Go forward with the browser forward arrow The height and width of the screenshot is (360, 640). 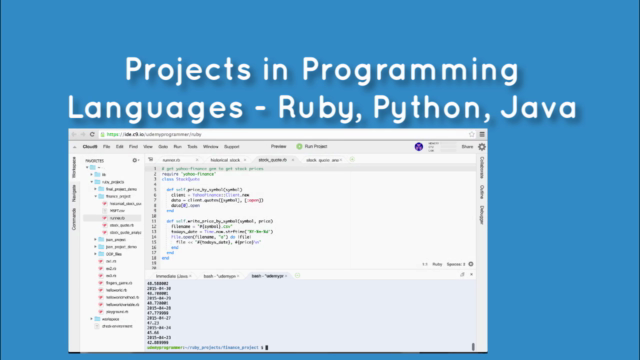point(83,134)
